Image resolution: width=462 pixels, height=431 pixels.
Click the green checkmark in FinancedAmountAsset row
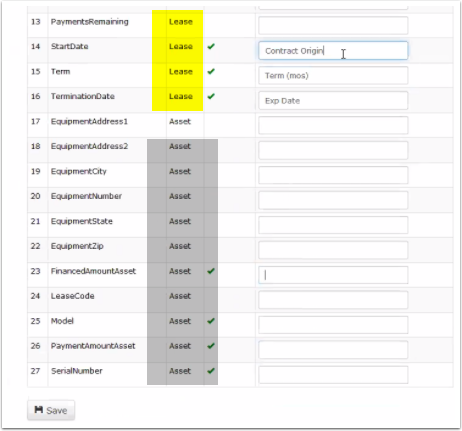(211, 271)
